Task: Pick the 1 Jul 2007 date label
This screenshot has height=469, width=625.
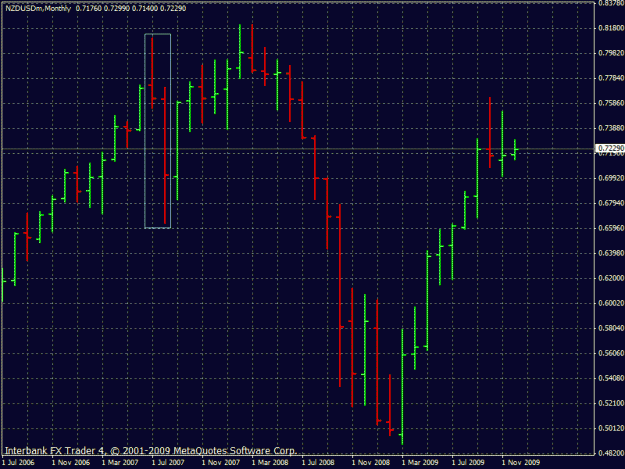Action: [x=168, y=463]
